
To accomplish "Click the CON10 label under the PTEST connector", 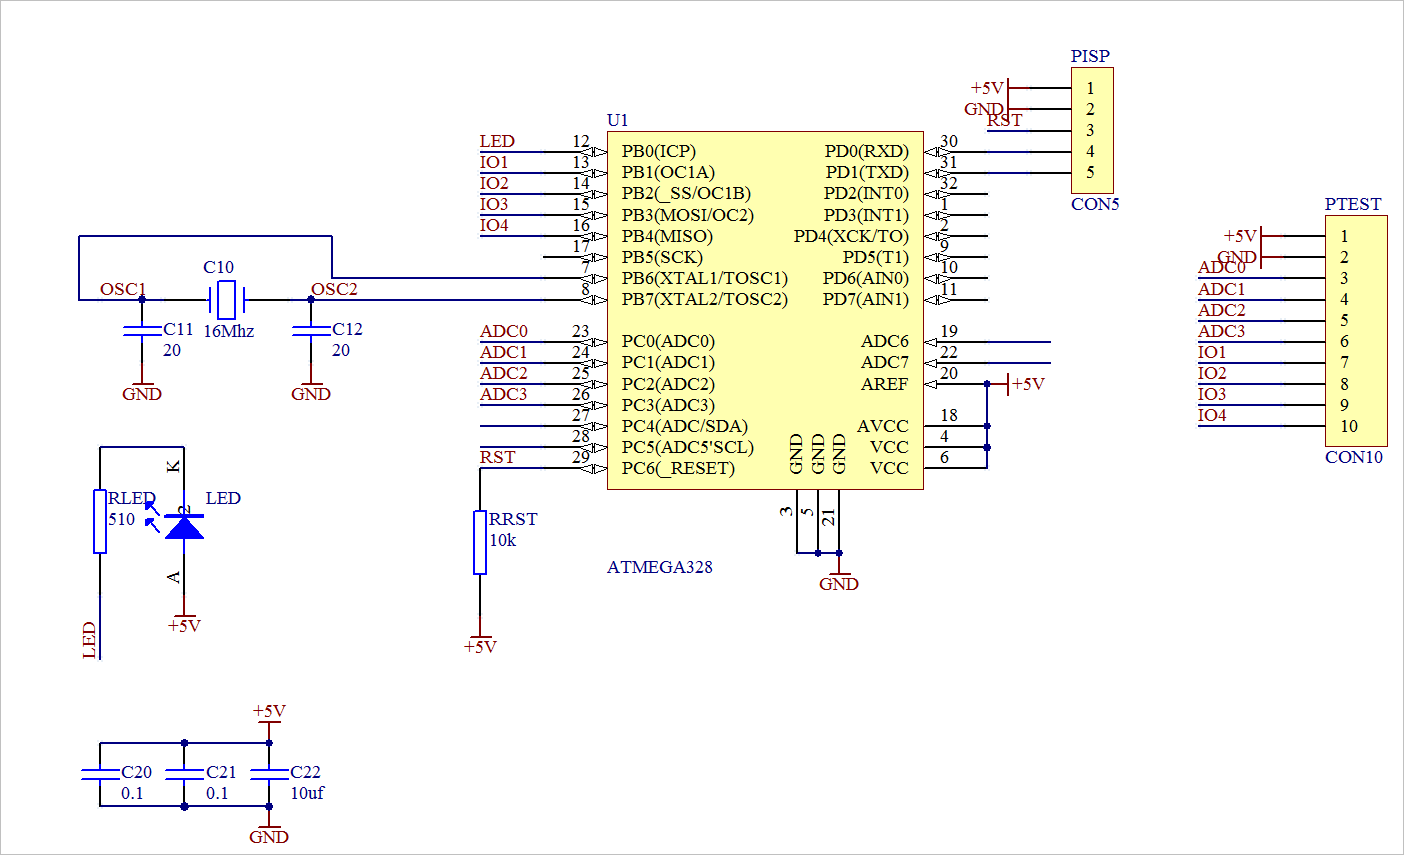I will pos(1354,457).
